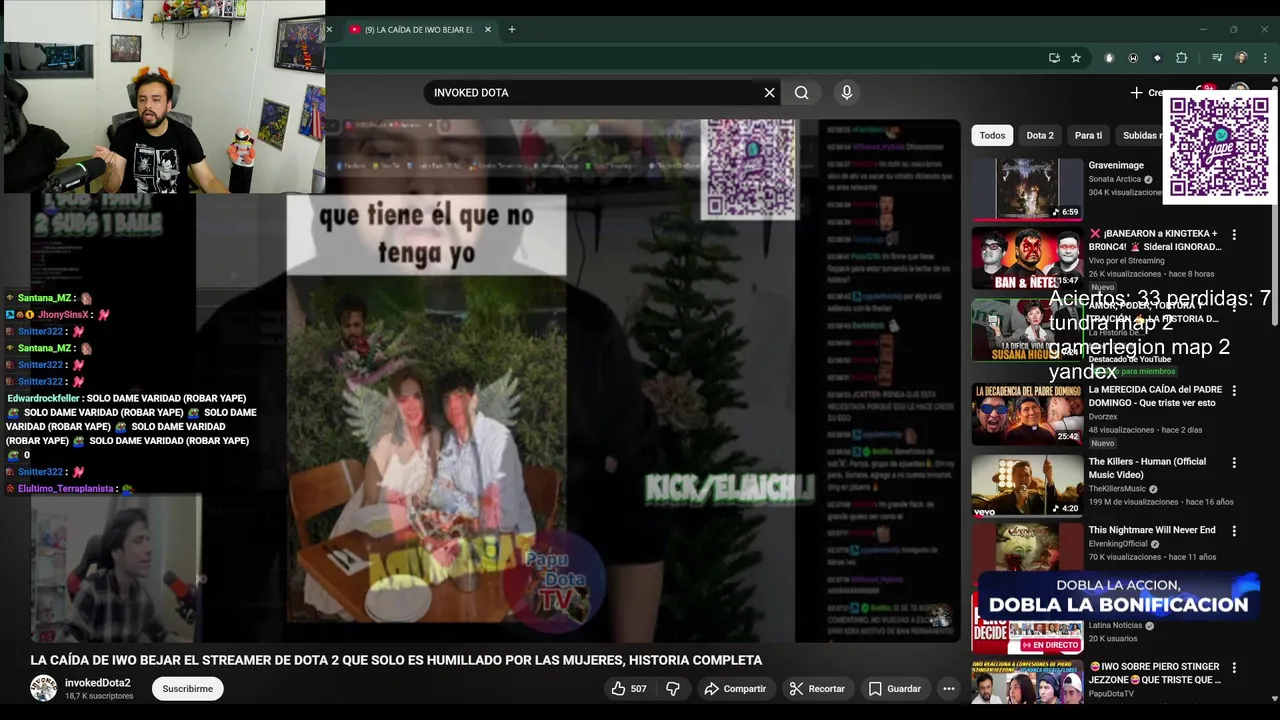This screenshot has height=720, width=1280.
Task: Like the video with 507 likes
Action: (x=629, y=688)
